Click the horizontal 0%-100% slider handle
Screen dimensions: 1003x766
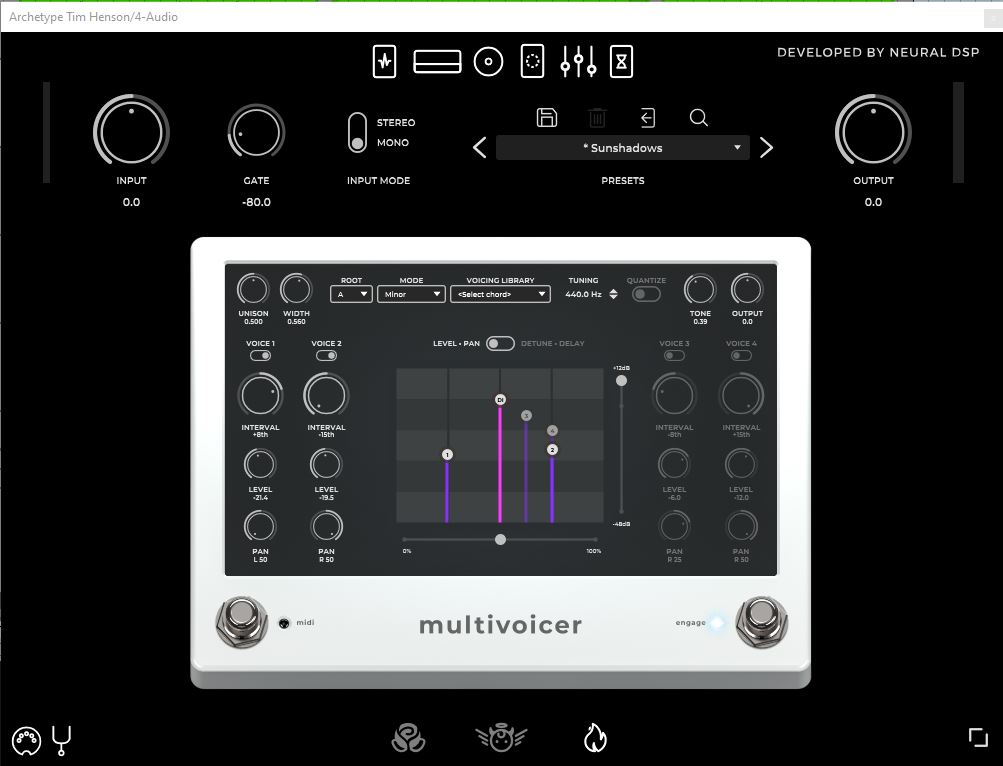(x=500, y=539)
